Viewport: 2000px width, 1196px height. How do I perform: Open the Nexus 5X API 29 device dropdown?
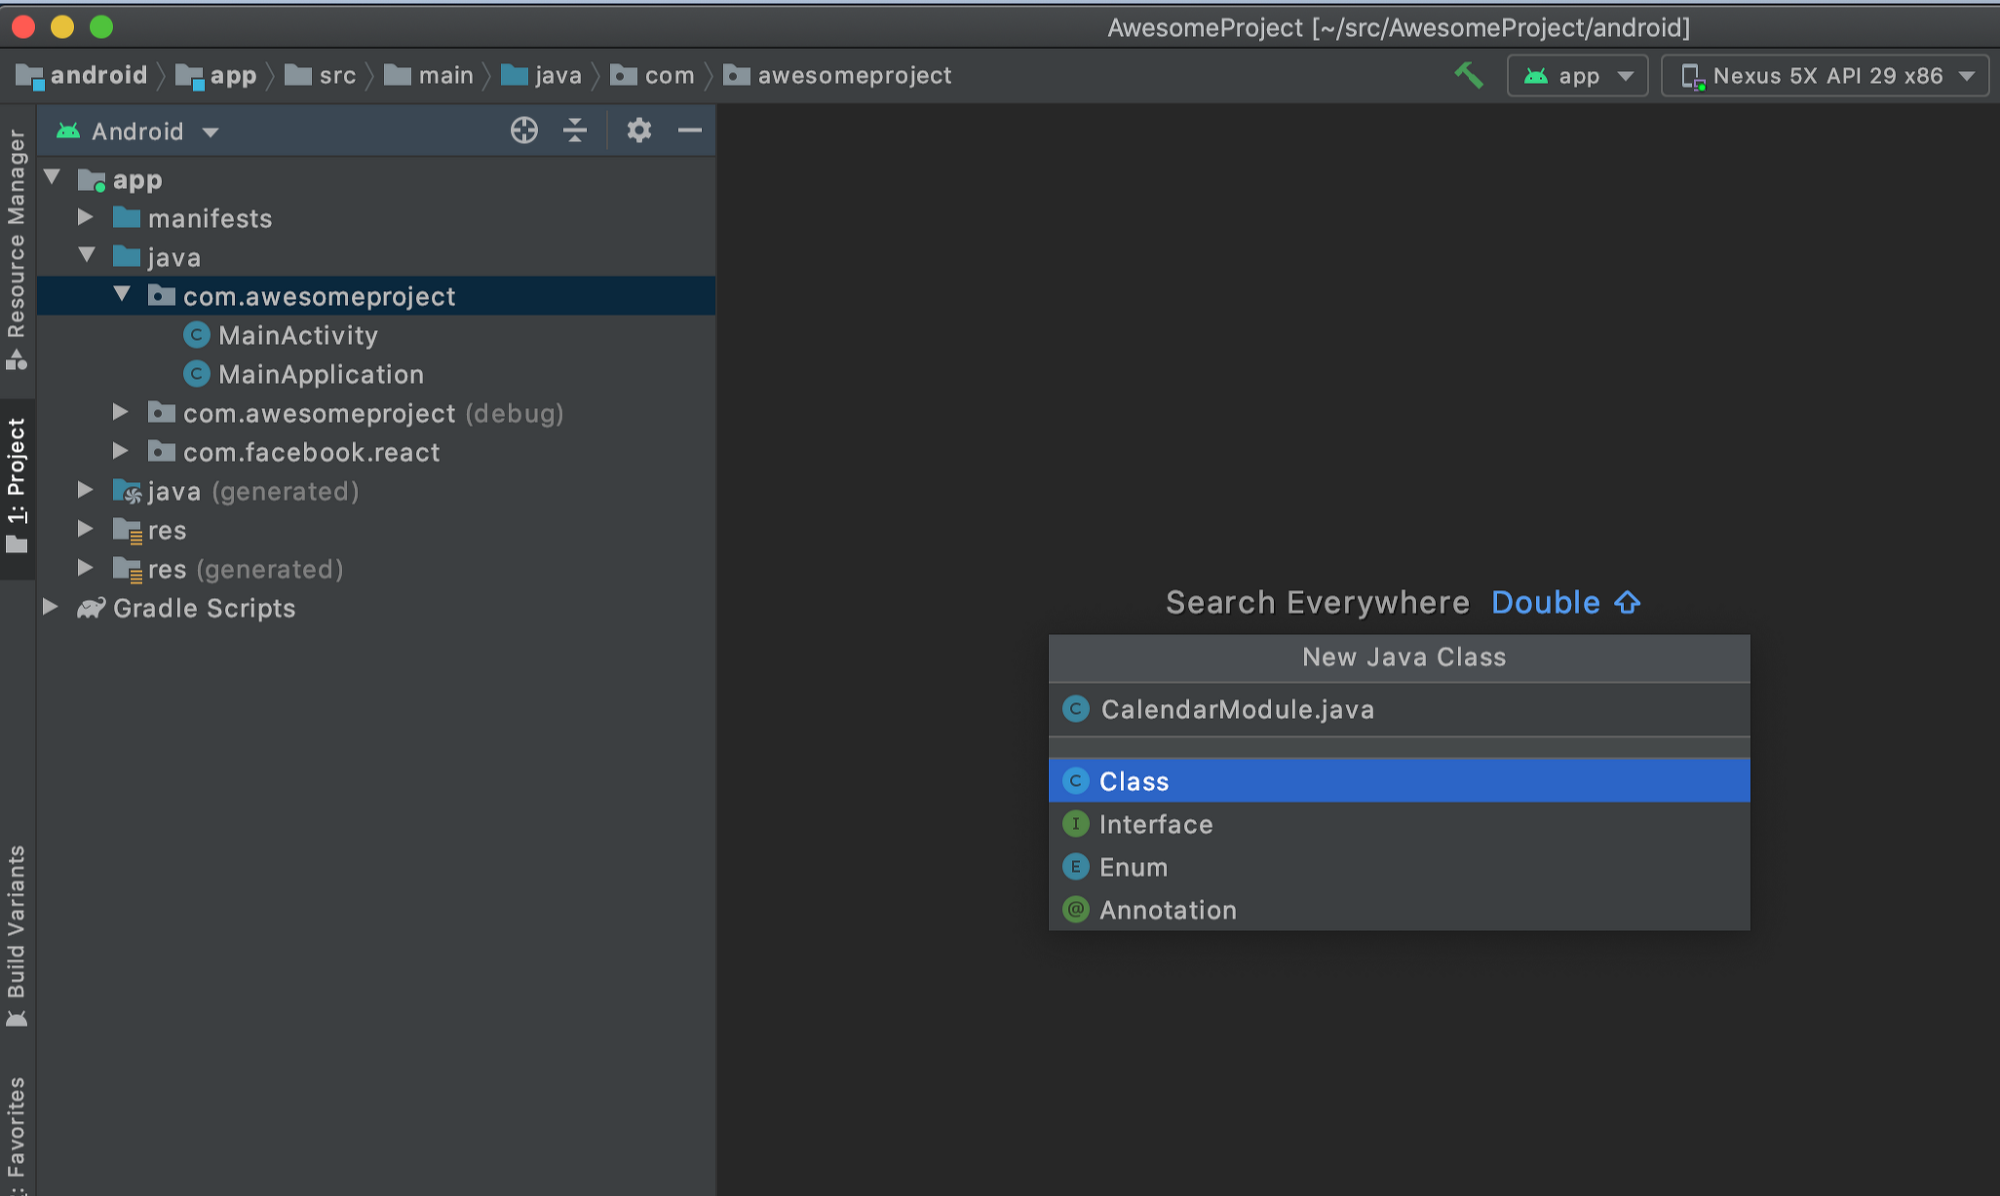tap(1825, 76)
